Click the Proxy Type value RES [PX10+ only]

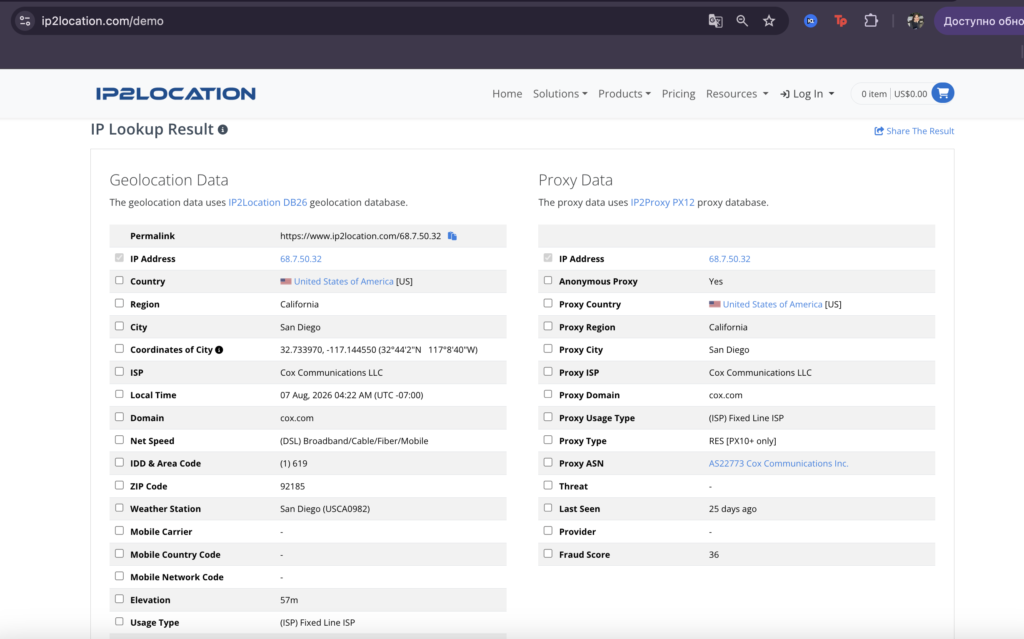[743, 441]
